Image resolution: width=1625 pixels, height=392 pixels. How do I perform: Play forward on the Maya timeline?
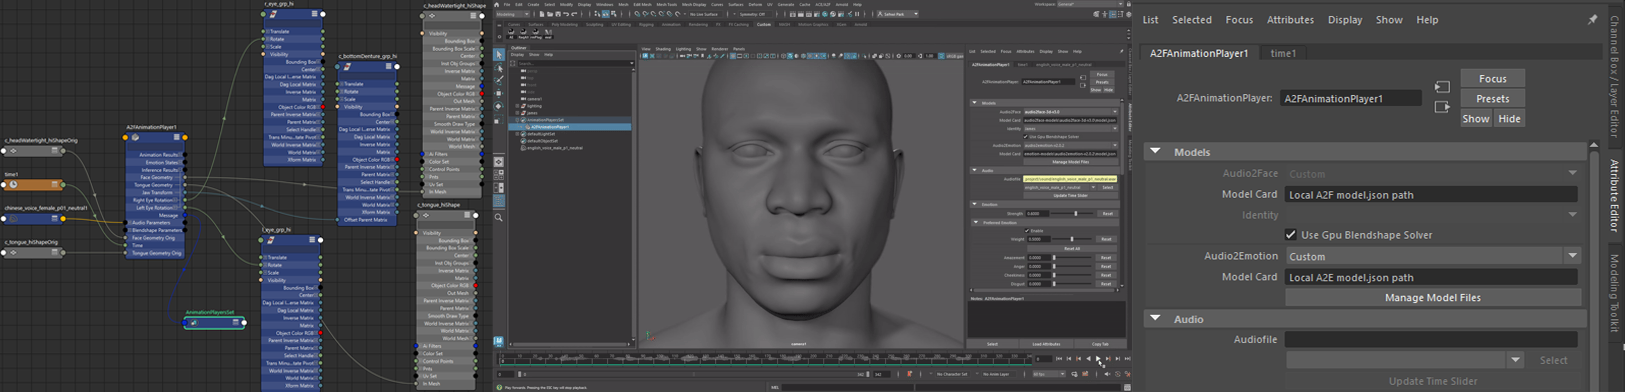click(x=1098, y=358)
